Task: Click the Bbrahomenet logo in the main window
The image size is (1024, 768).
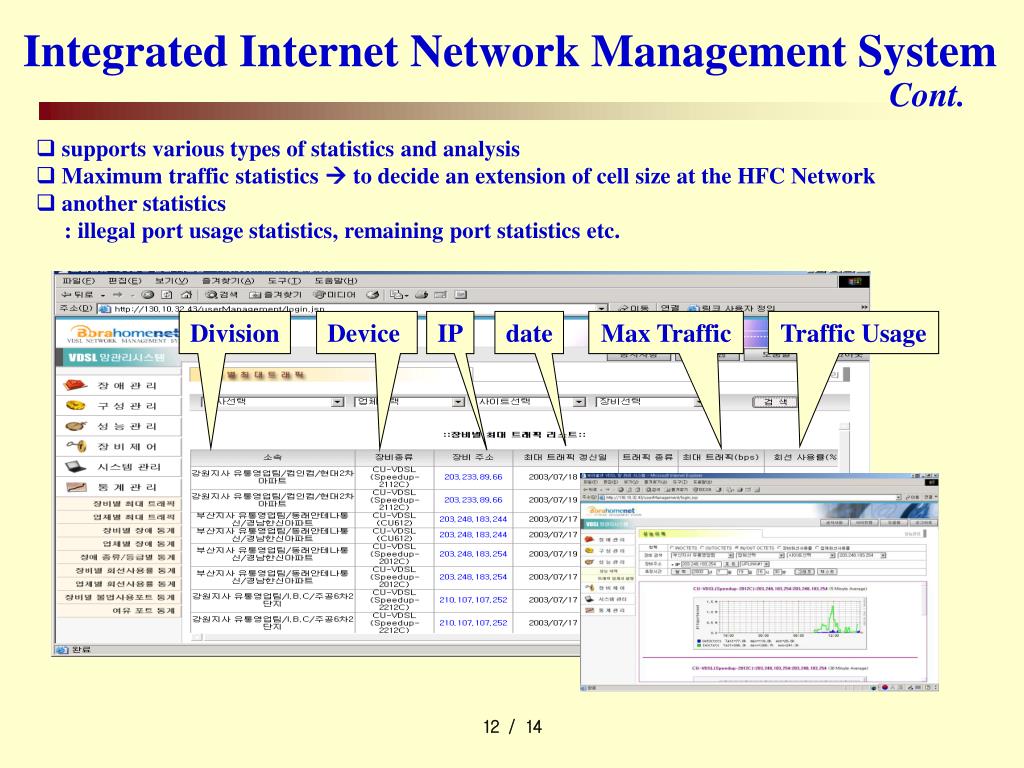Action: [123, 335]
